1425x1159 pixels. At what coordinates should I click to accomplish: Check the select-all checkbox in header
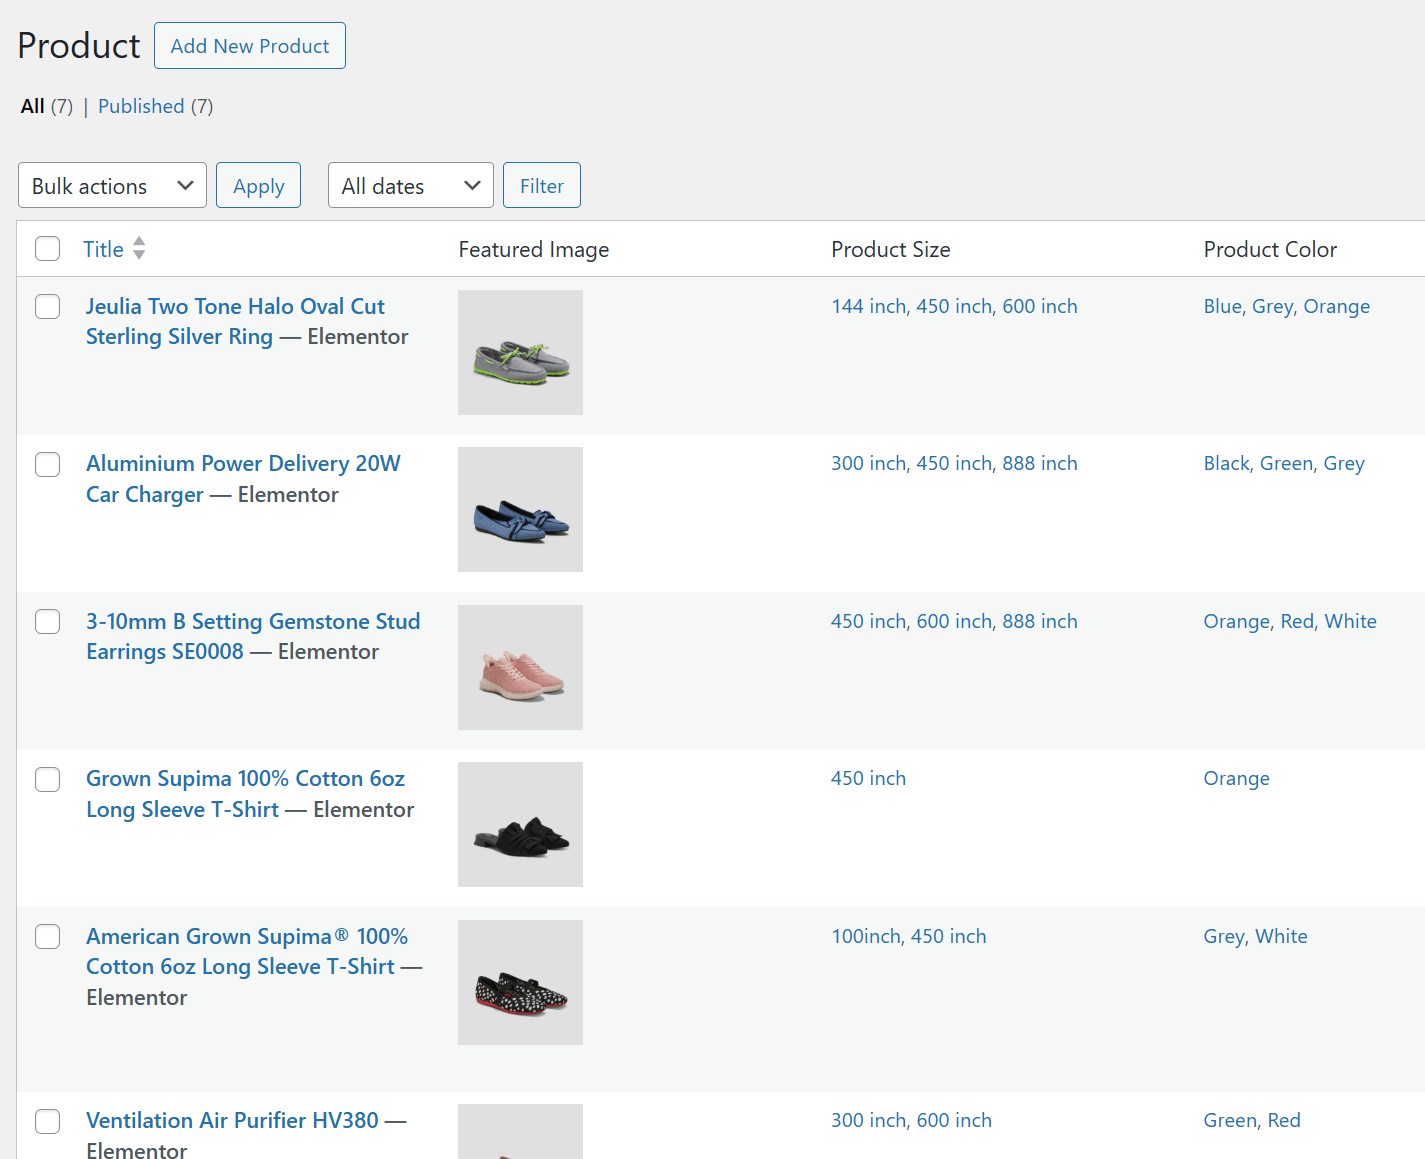(48, 248)
